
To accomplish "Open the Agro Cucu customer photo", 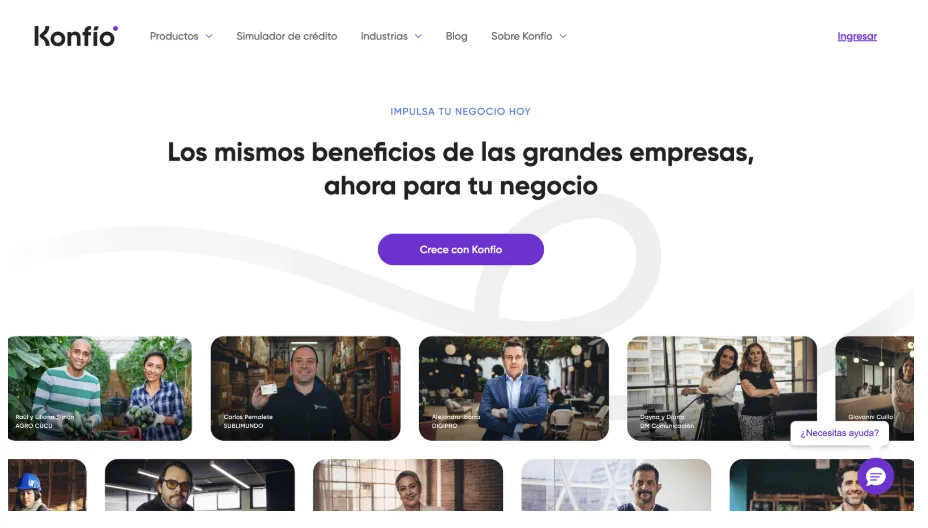I will [99, 388].
